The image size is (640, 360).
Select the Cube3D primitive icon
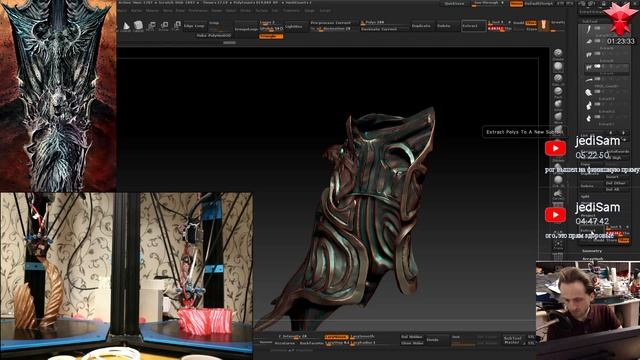tap(138, 26)
